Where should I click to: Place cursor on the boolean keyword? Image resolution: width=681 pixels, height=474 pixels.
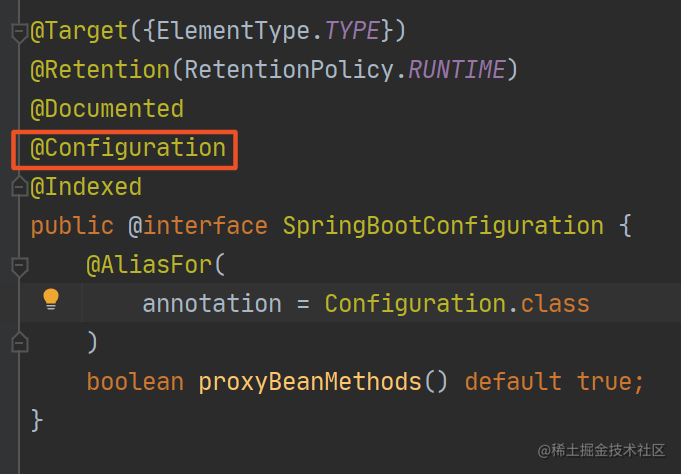[x=135, y=381]
